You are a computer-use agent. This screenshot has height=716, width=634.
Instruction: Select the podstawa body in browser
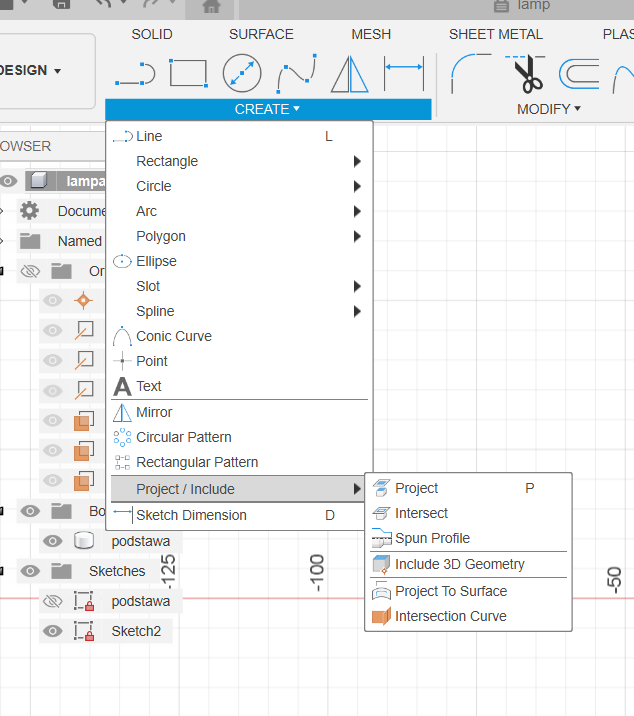140,541
